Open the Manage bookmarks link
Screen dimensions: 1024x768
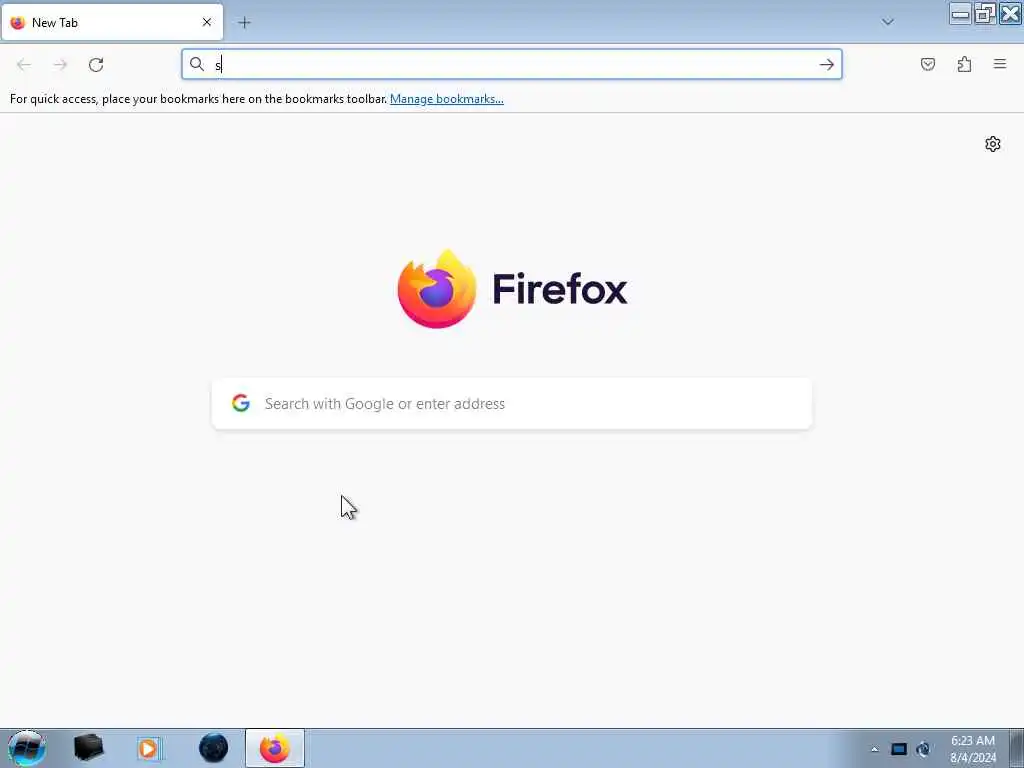pos(447,99)
